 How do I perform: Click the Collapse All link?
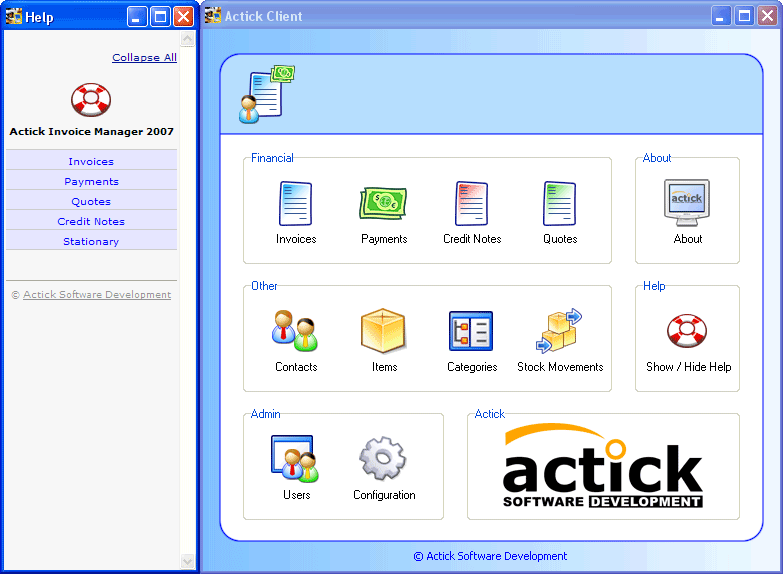coord(144,57)
